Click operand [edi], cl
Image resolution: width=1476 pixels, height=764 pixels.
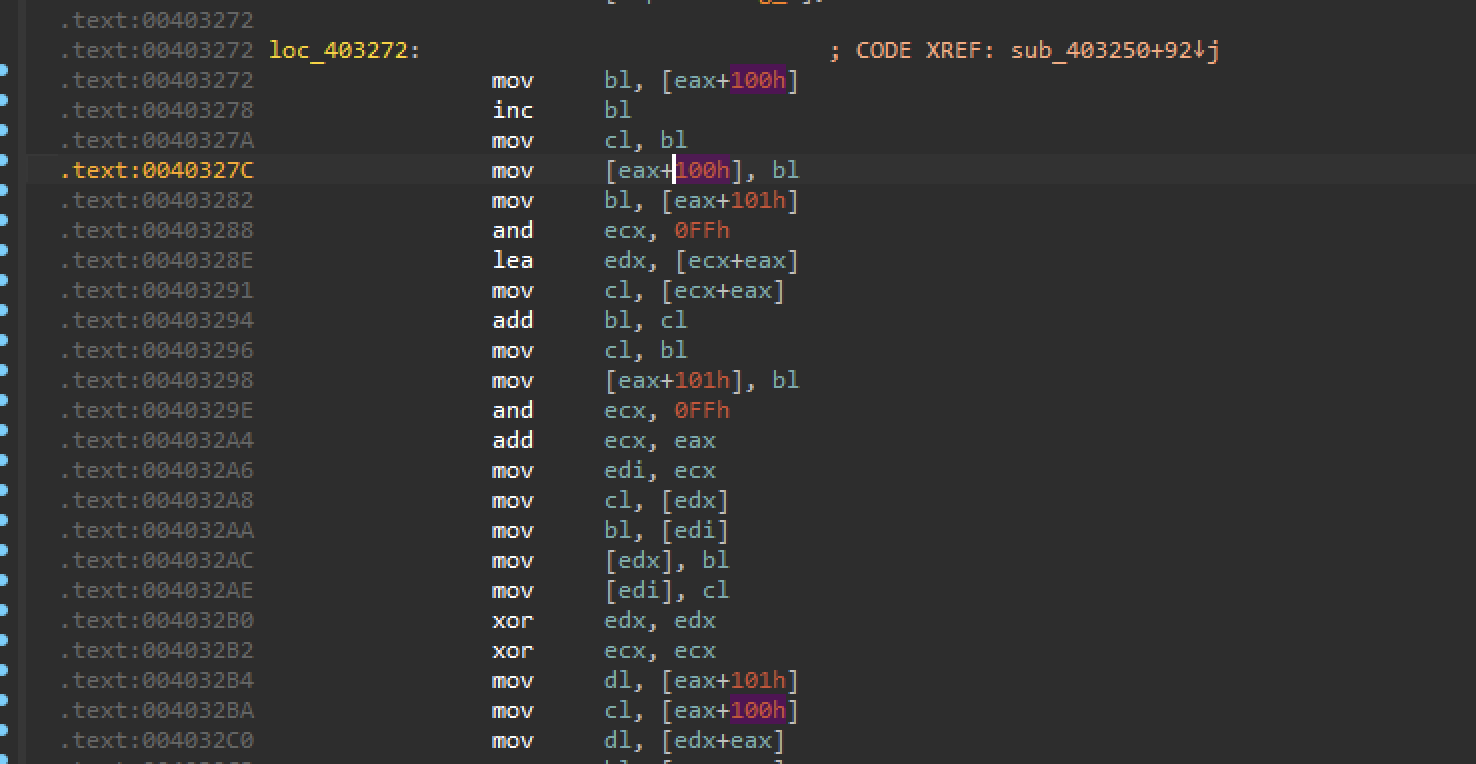pos(666,590)
